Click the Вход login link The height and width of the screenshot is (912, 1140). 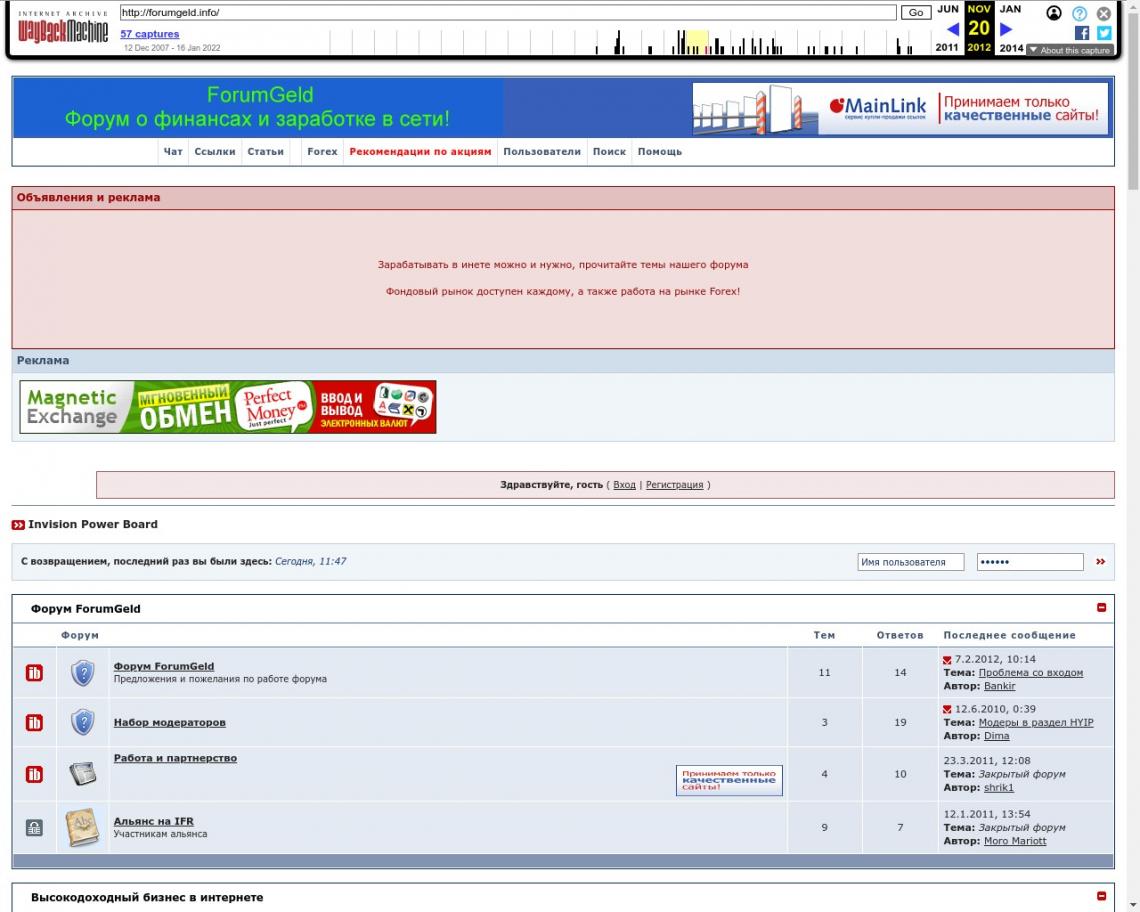[x=624, y=485]
